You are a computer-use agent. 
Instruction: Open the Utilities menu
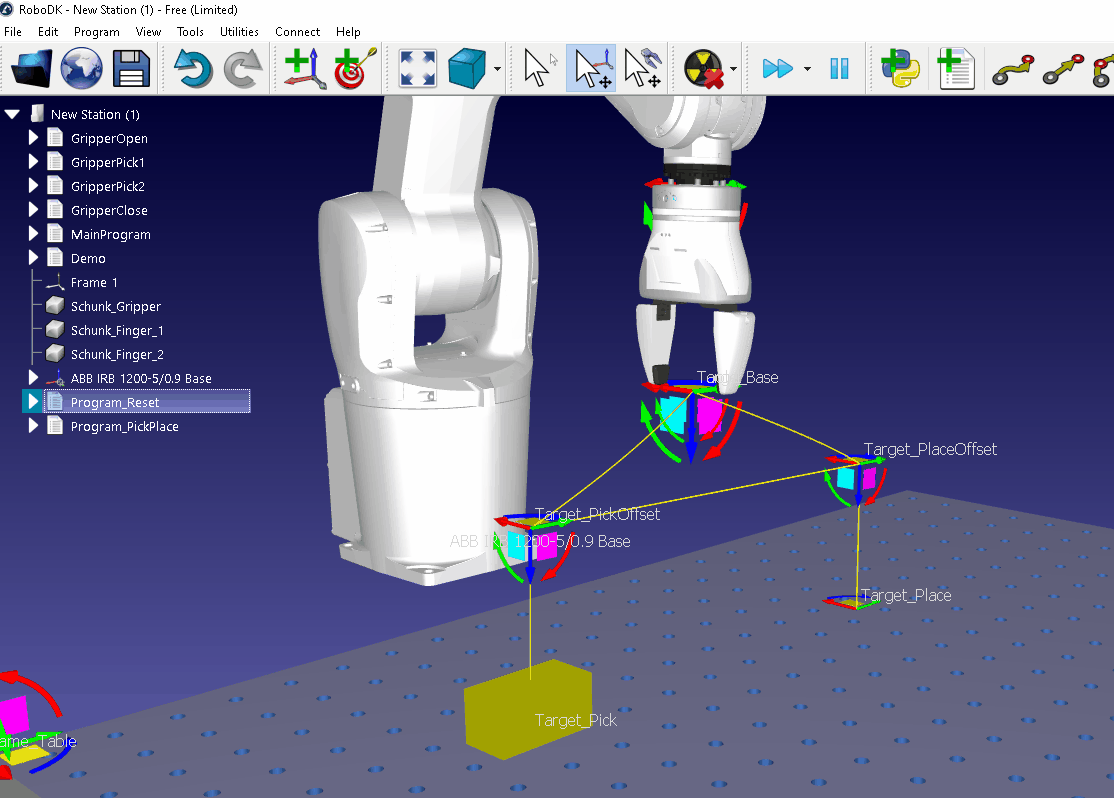(239, 32)
